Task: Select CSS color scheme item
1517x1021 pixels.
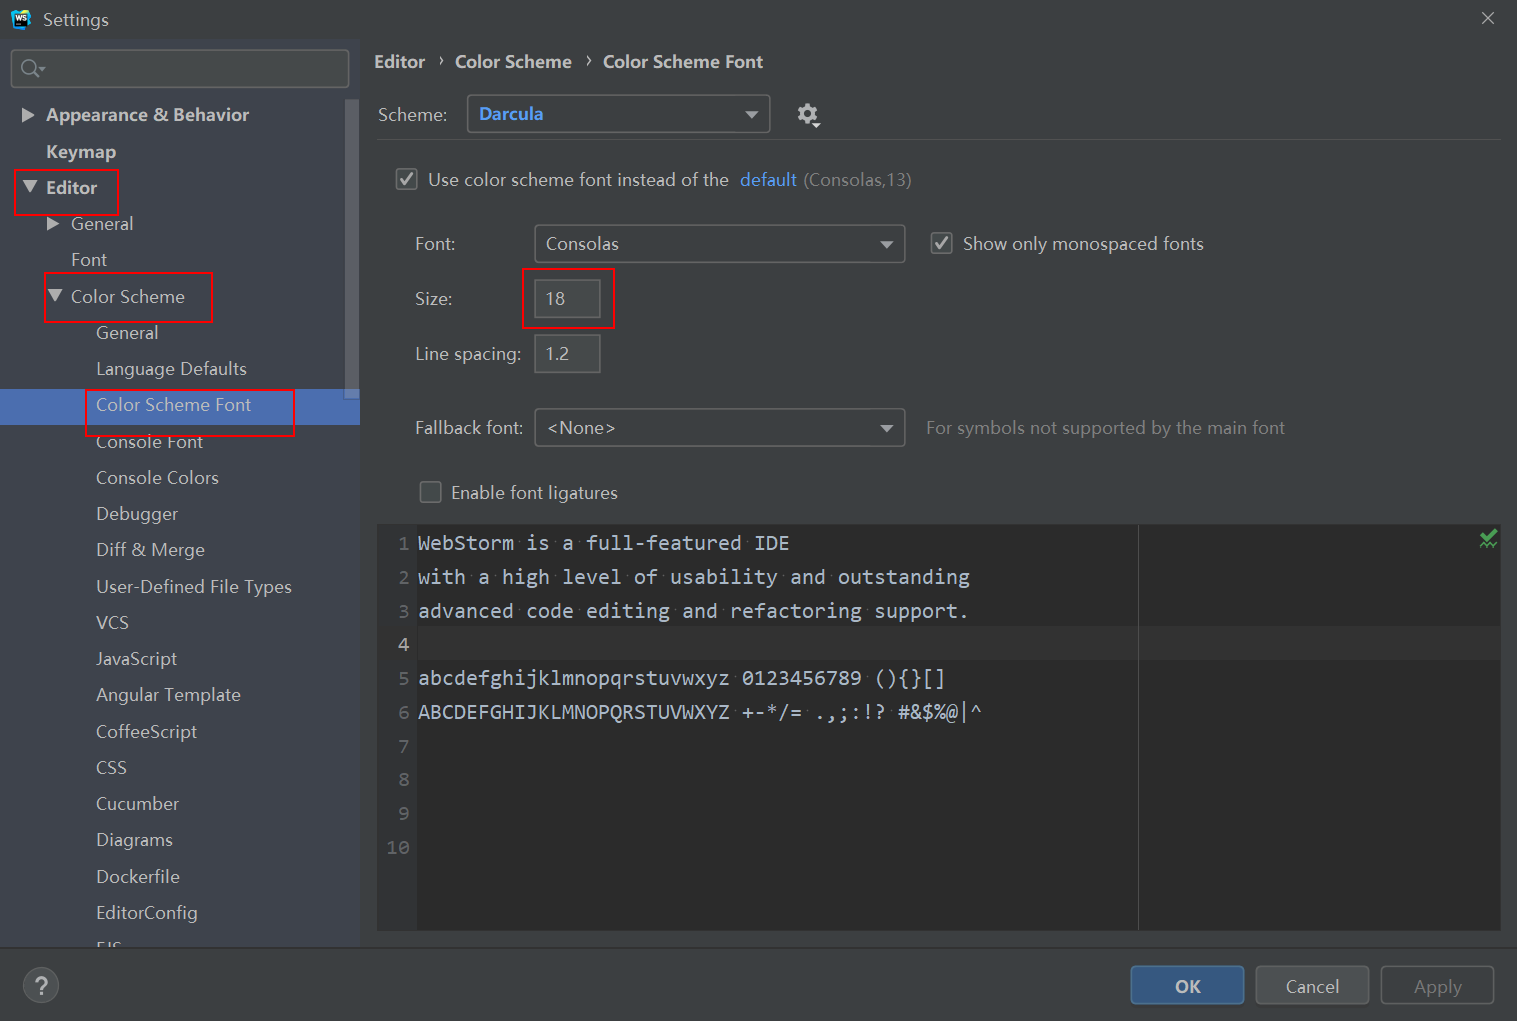Action: coord(111,768)
